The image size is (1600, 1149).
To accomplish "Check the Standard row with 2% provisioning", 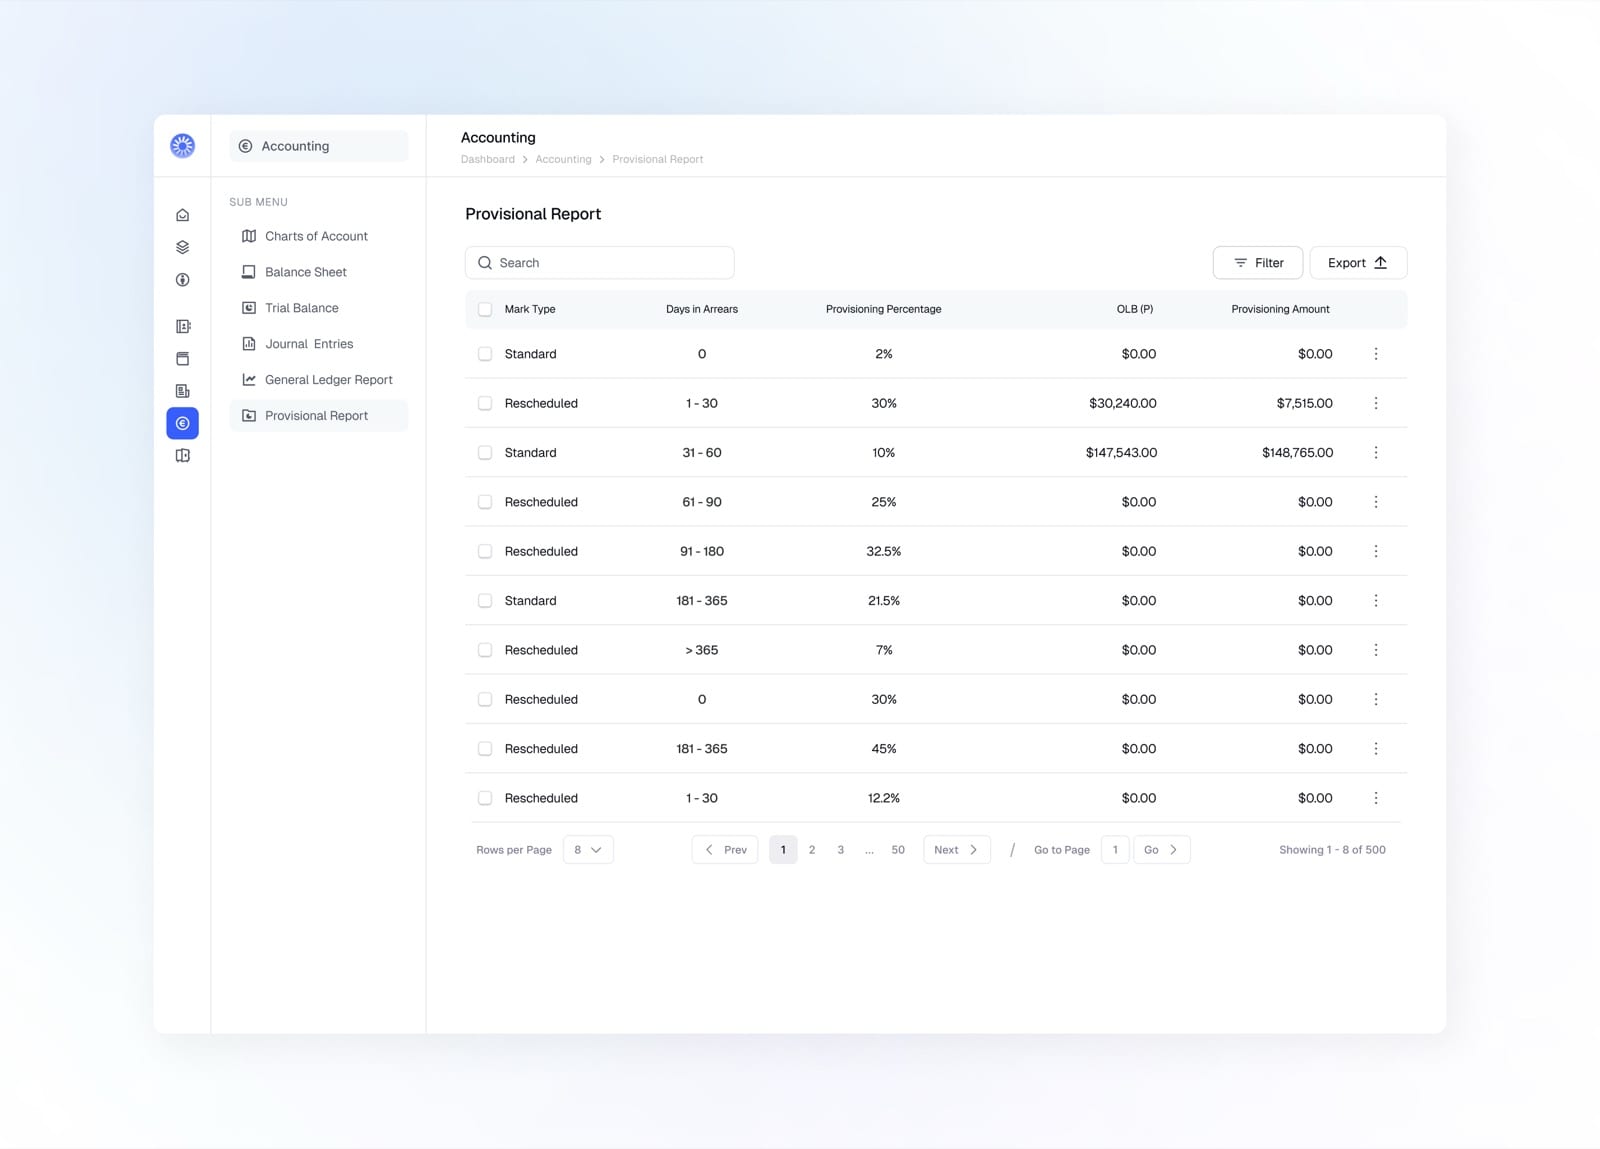I will [x=485, y=354].
